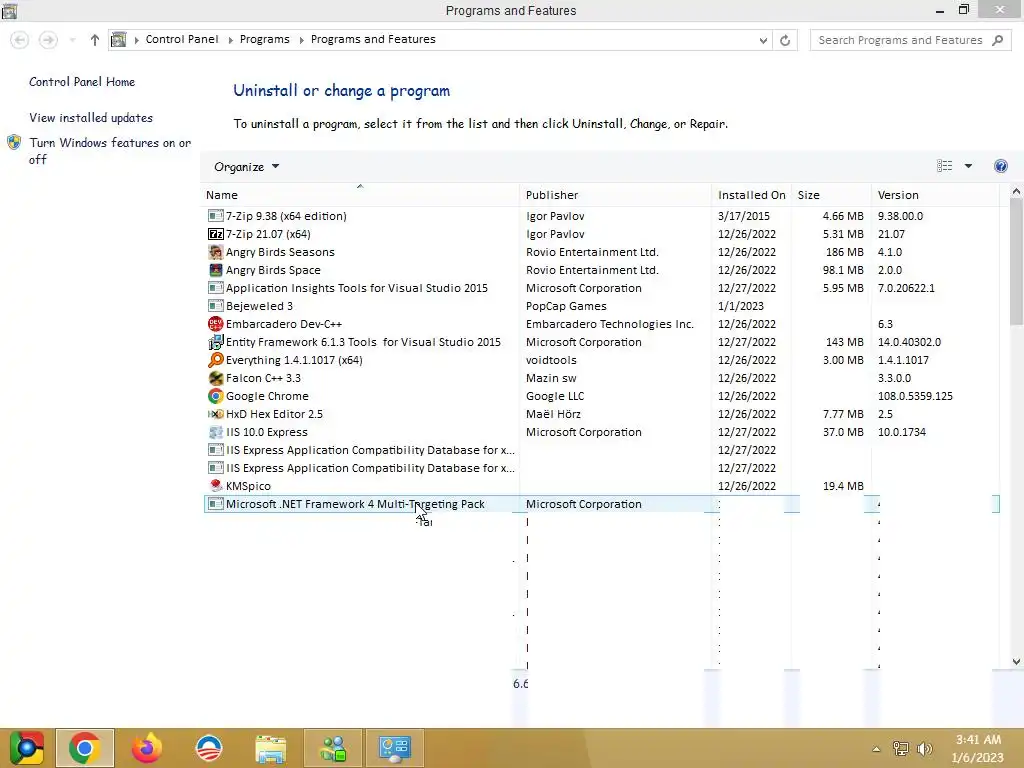Go up one level with the Up arrow

95,40
